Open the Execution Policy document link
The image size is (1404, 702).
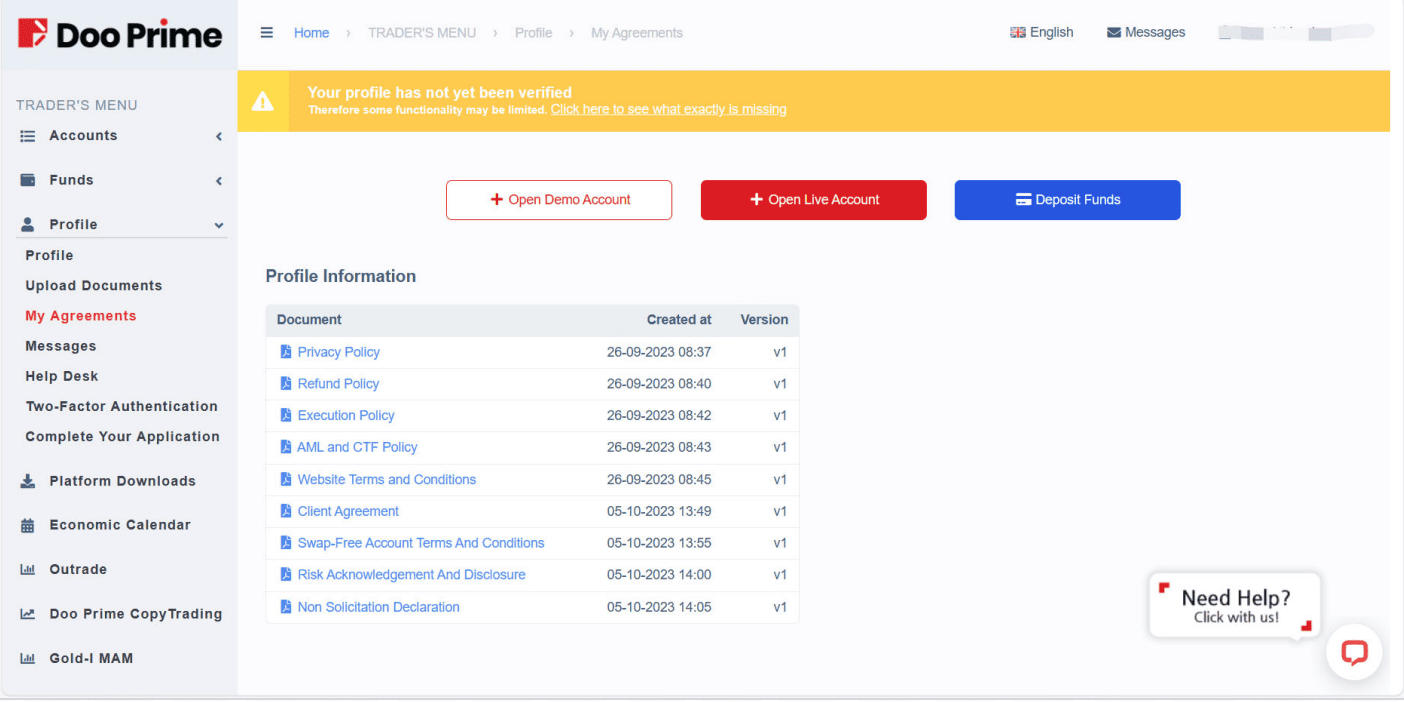tap(346, 415)
